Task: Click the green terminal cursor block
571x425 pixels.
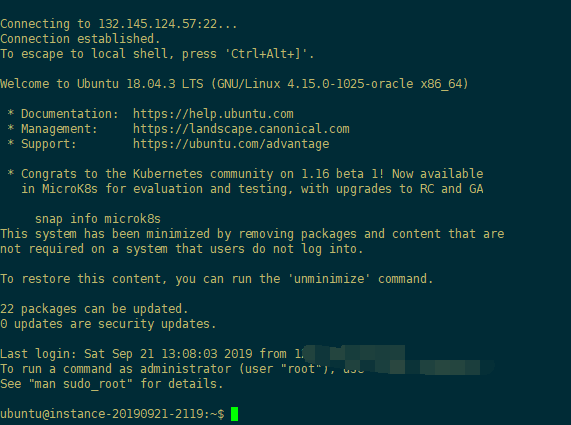Action: click(235, 414)
